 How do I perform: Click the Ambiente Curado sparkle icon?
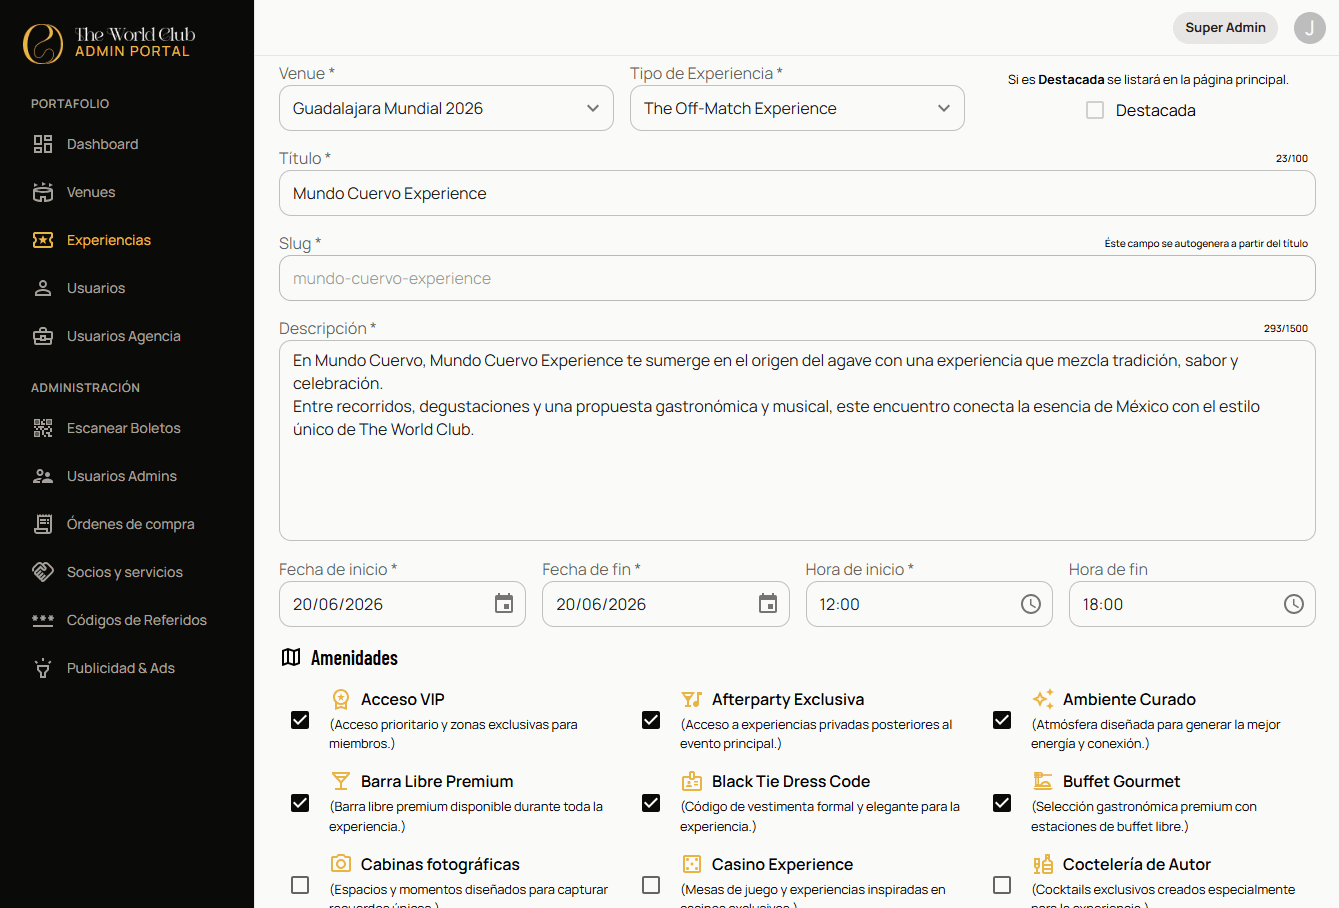tap(1043, 699)
